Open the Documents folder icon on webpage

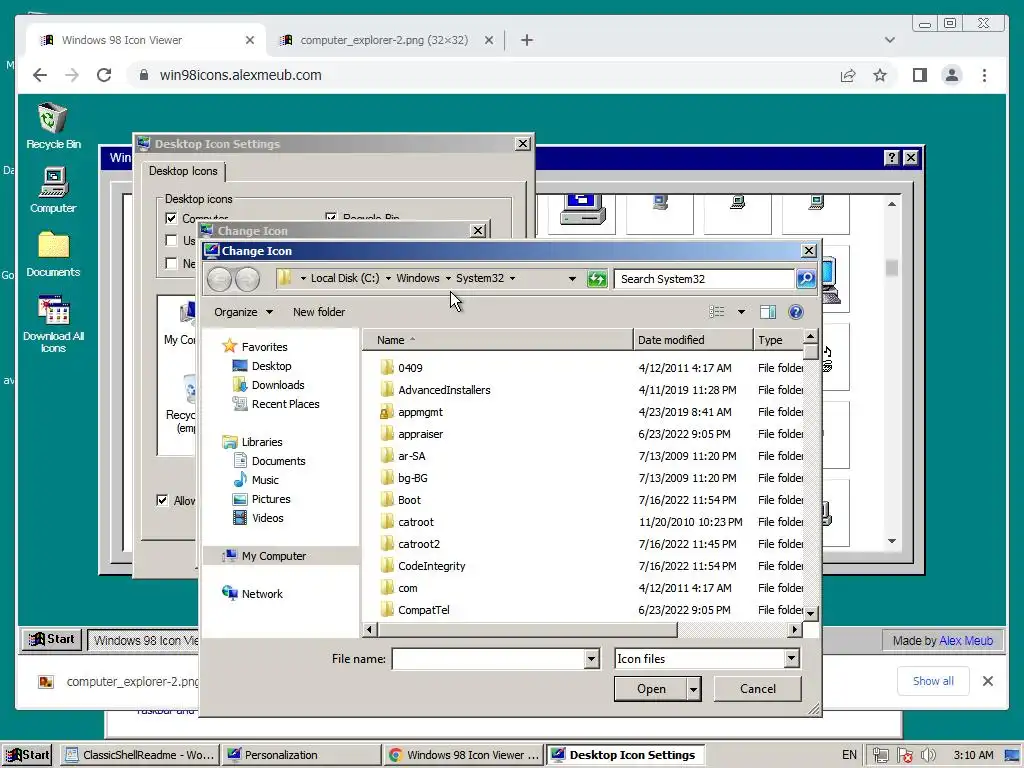click(53, 254)
